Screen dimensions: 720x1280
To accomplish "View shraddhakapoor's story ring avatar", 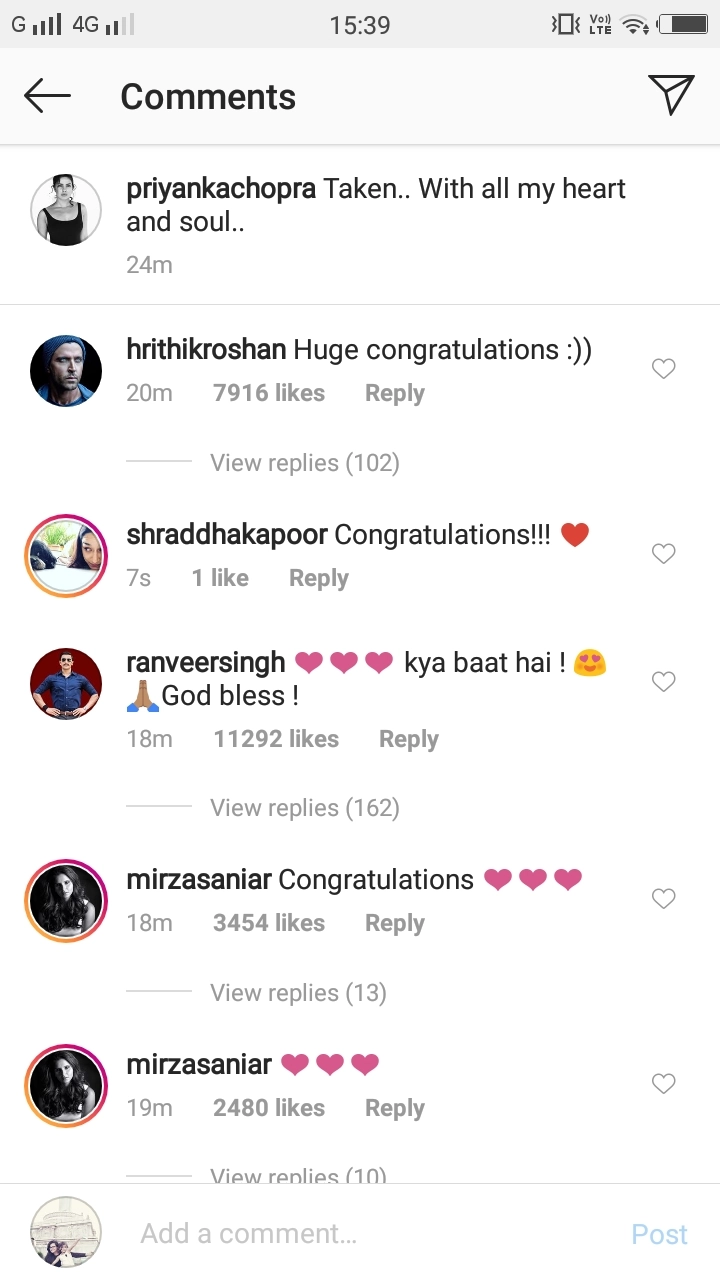I will click(x=66, y=555).
